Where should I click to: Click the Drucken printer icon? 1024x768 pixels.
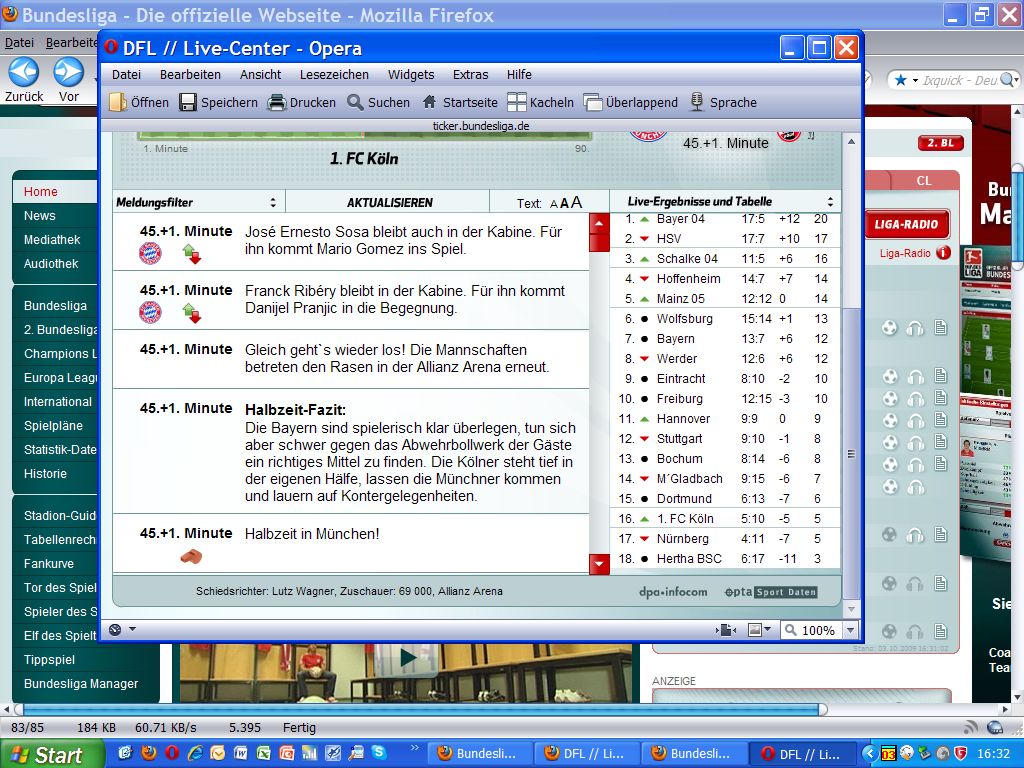pyautogui.click(x=277, y=103)
